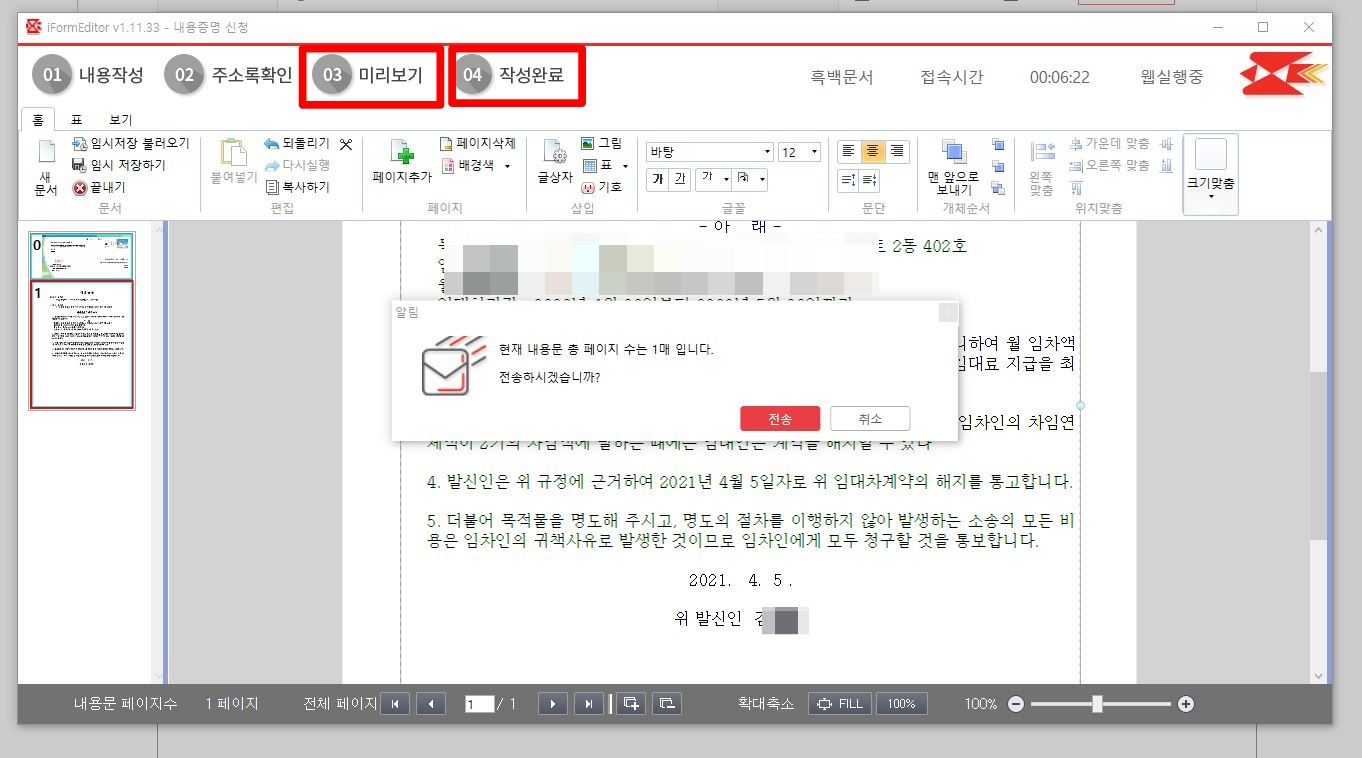Click the zoom out minus icon
Screen dimensions: 1362x758
(x=1016, y=704)
